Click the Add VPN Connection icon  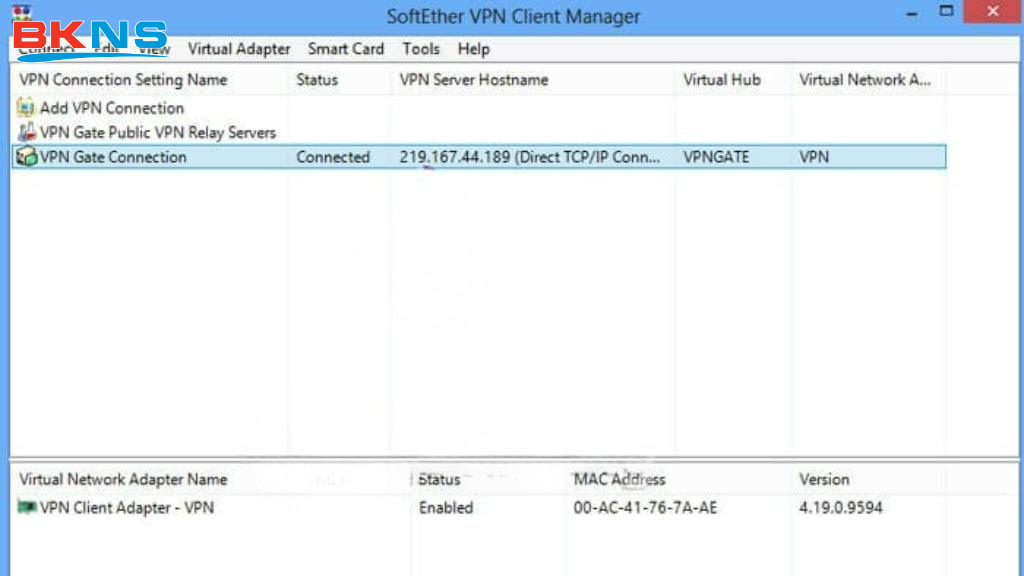coord(27,108)
